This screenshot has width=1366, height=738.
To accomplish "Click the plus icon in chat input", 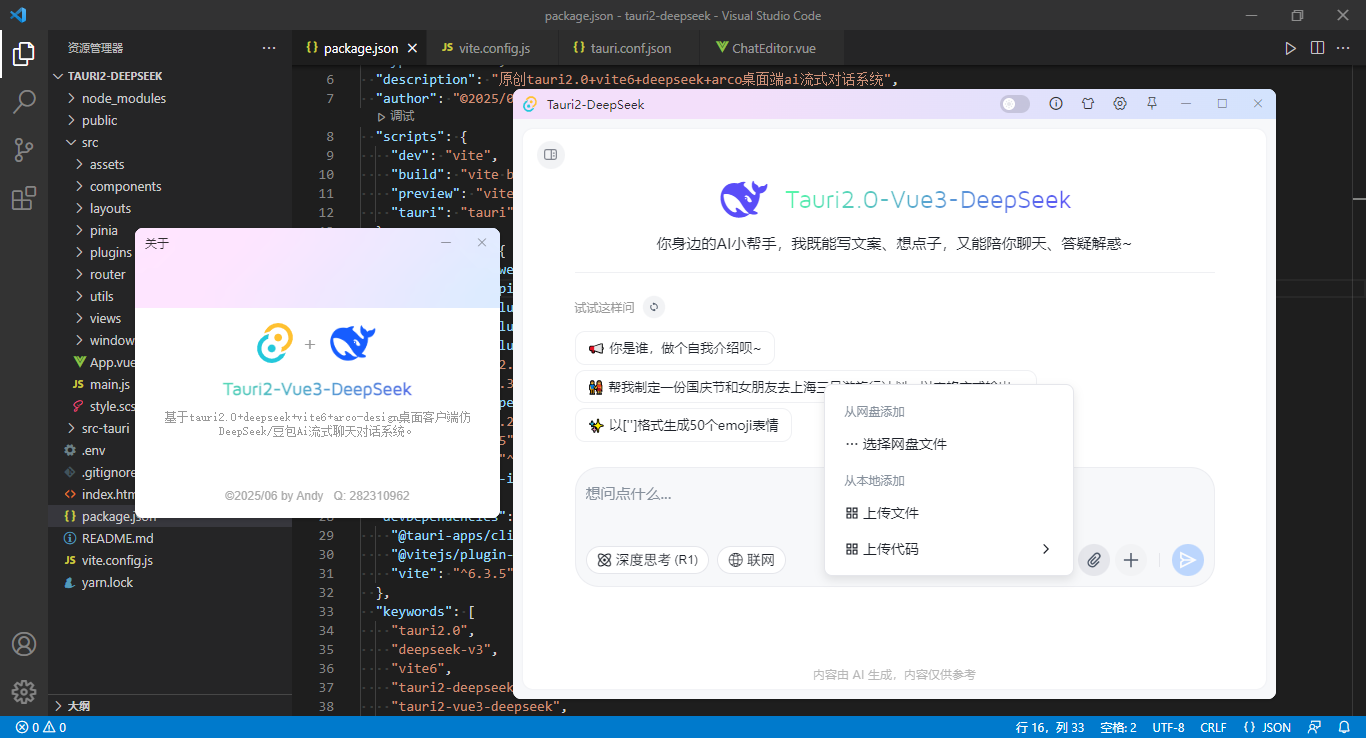I will (x=1131, y=560).
